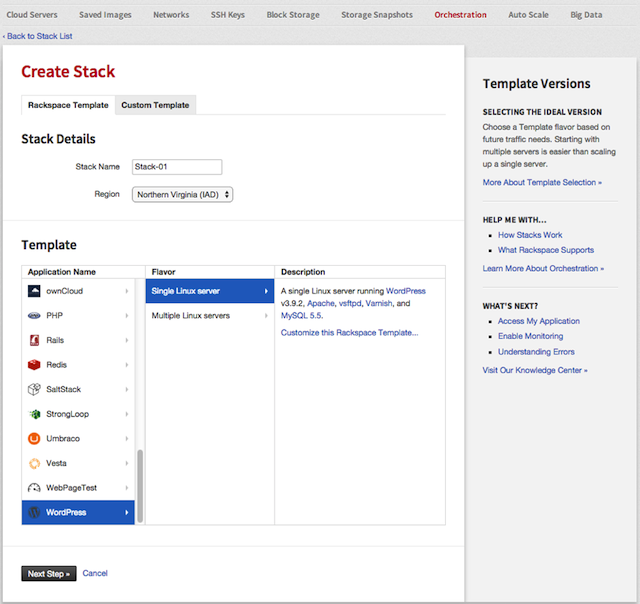Select the Rackspace Template tab

[x=68, y=105]
